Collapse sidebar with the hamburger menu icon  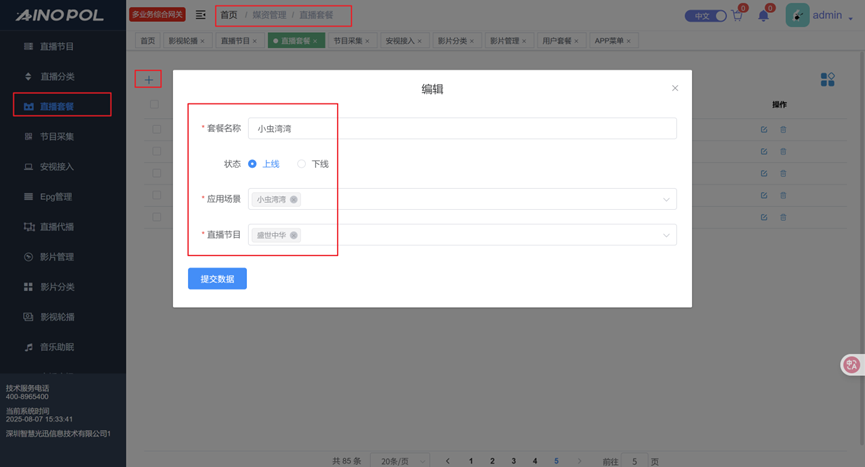pos(201,15)
